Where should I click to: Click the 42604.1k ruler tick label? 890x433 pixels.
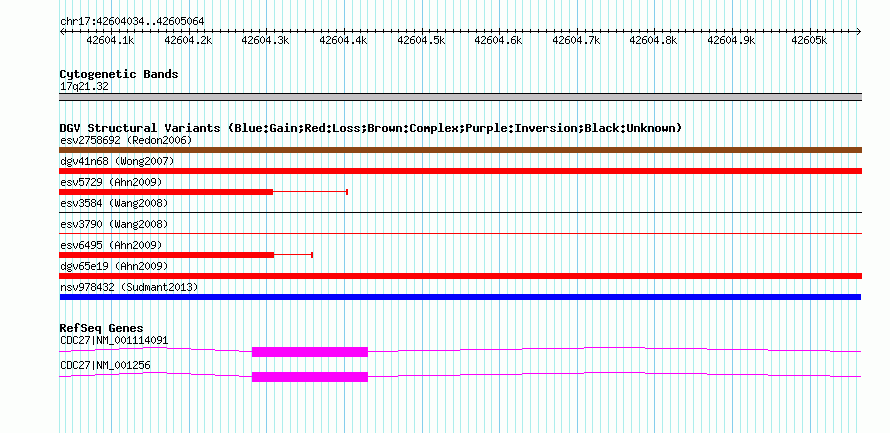coord(110,40)
